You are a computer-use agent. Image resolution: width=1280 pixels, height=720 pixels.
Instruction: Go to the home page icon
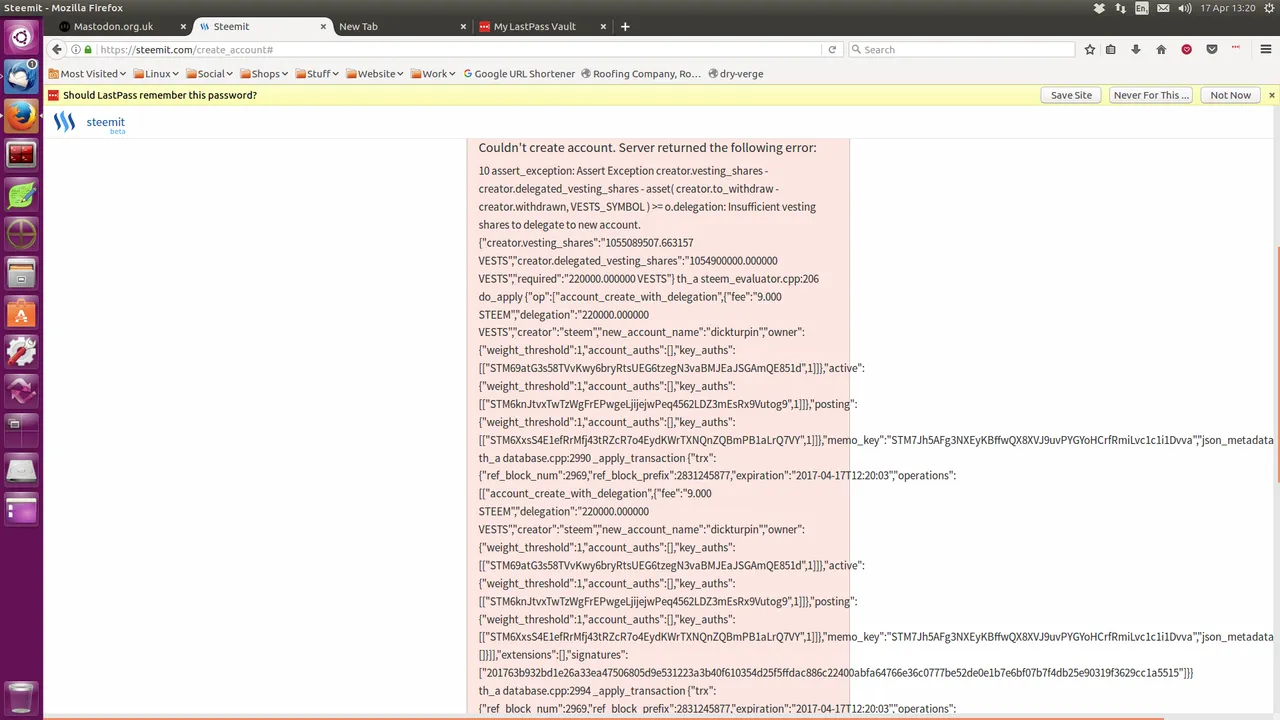click(x=1161, y=49)
